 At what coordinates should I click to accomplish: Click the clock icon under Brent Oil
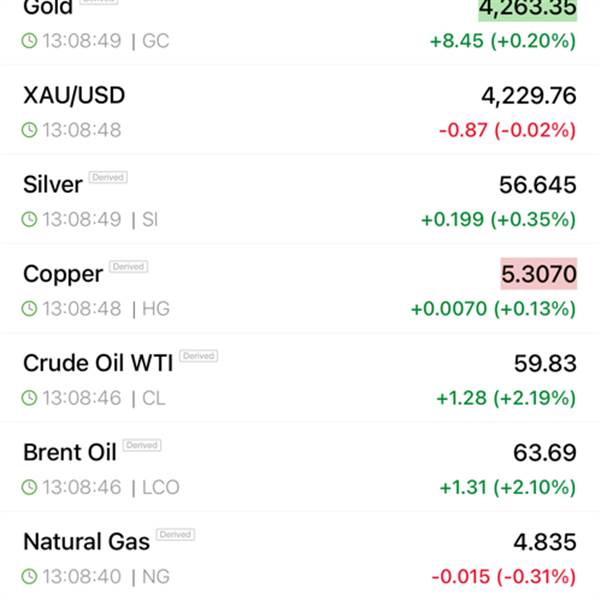pos(30,487)
